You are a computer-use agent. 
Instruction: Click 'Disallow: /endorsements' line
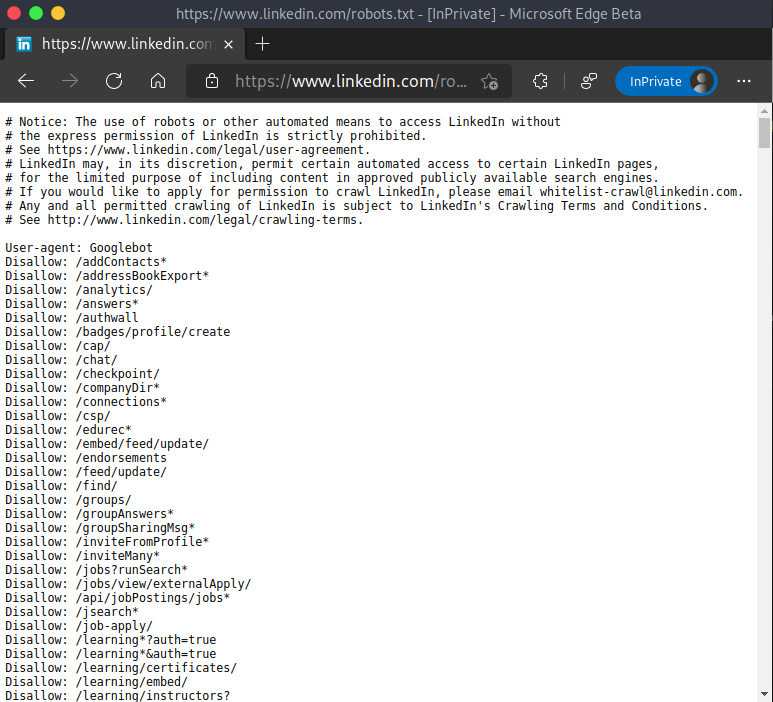pos(86,457)
